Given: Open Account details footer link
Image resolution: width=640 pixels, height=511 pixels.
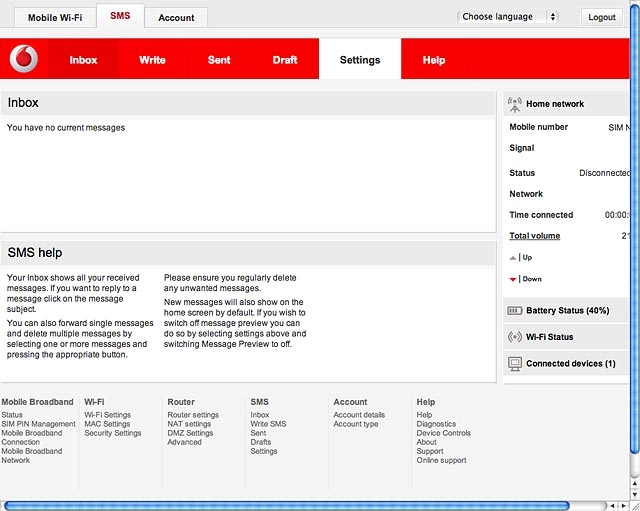Looking at the screenshot, I should 359,415.
